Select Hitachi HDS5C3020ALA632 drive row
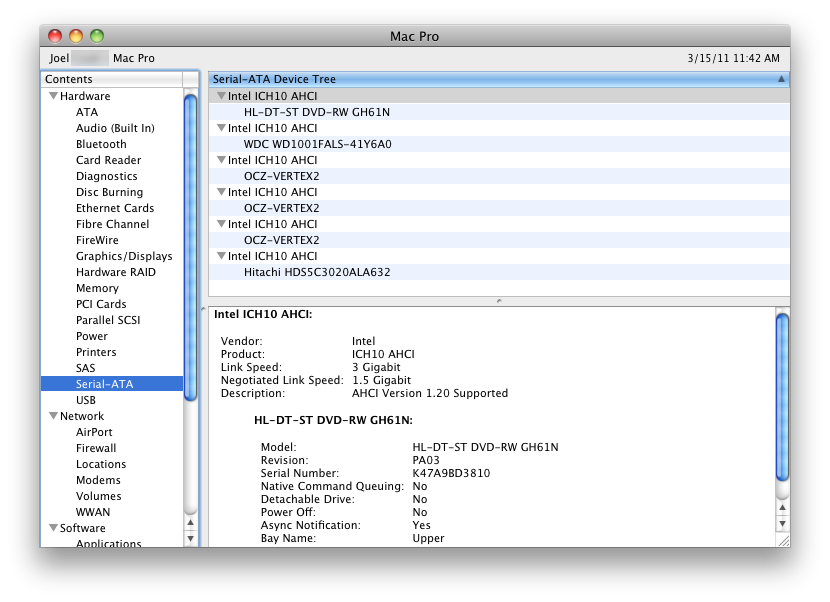 coord(499,272)
